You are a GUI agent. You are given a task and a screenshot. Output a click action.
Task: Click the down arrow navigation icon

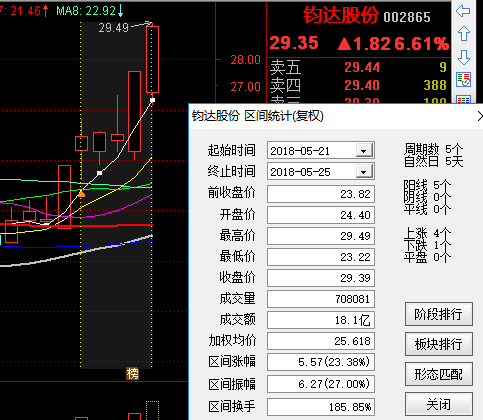[x=464, y=57]
